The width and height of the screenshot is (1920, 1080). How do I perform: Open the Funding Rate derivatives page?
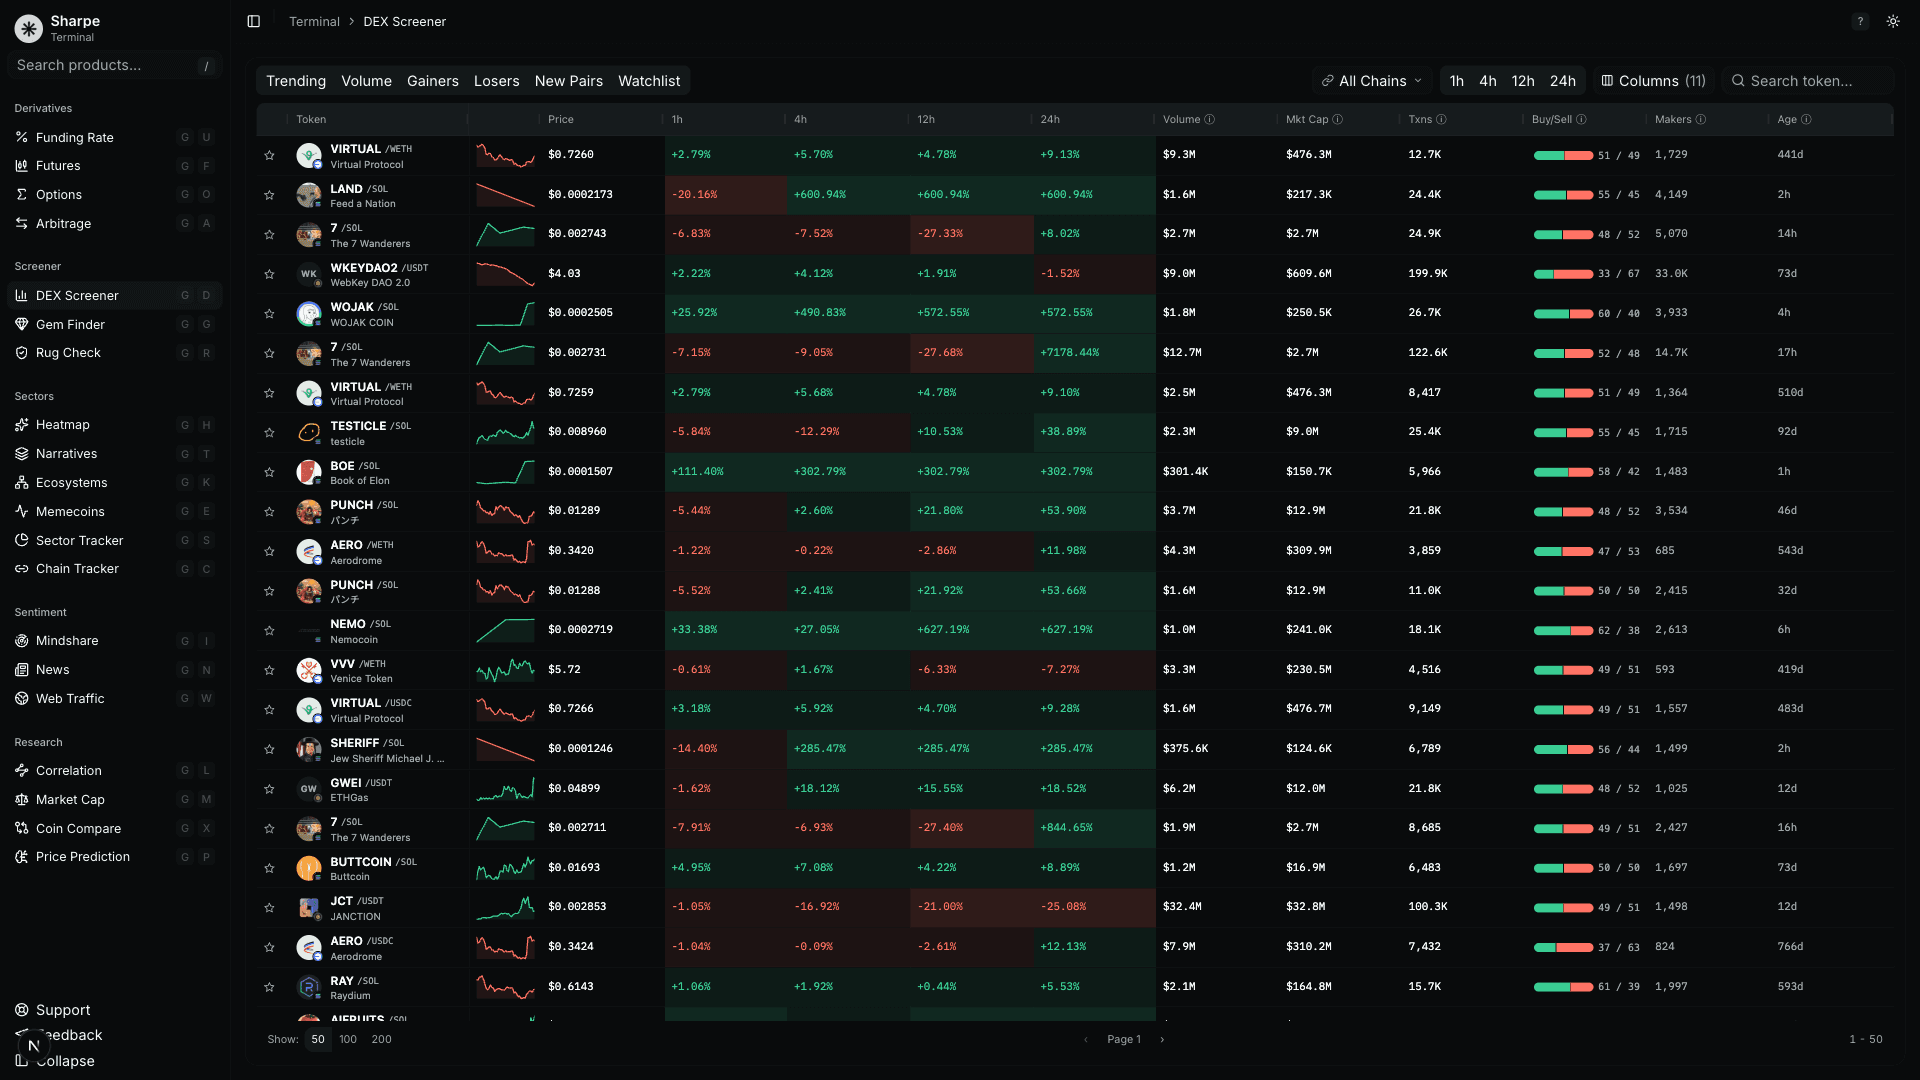pos(74,137)
